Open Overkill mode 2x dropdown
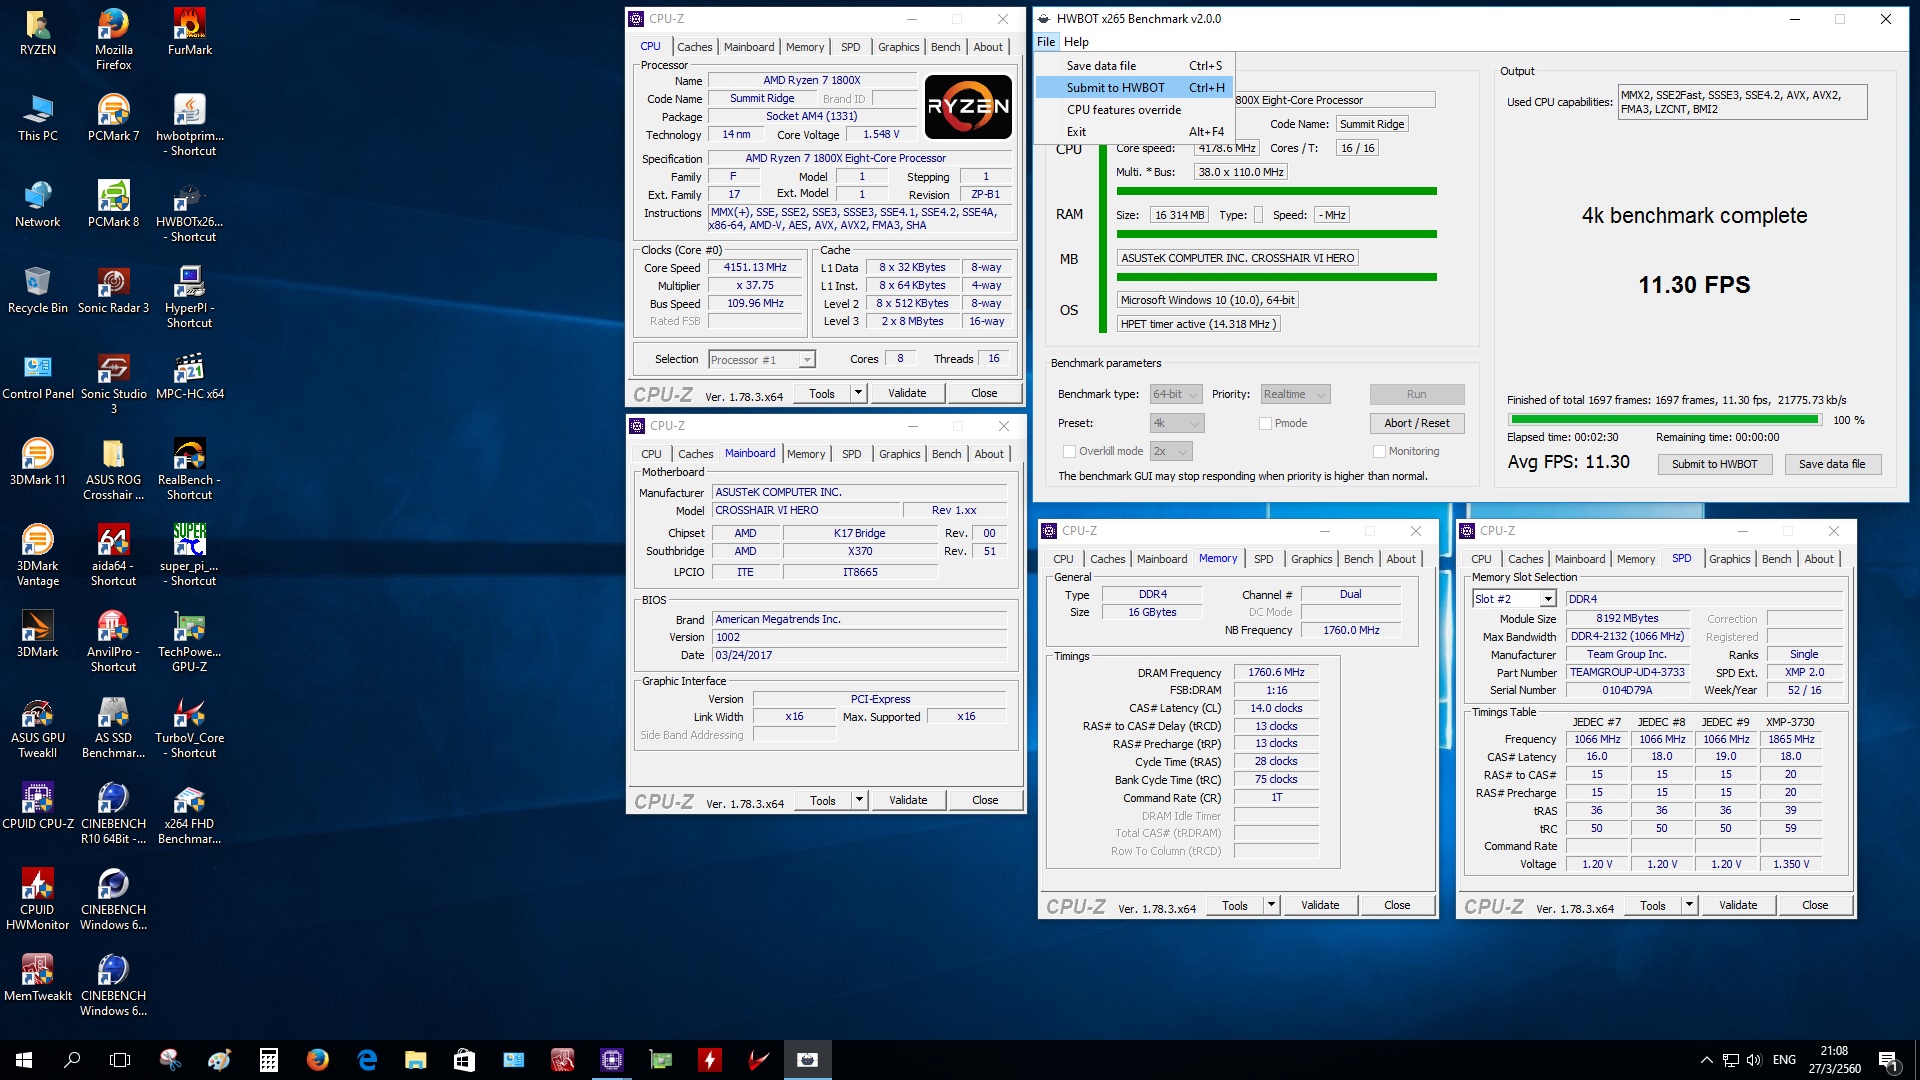Image resolution: width=1920 pixels, height=1080 pixels. tap(1171, 452)
